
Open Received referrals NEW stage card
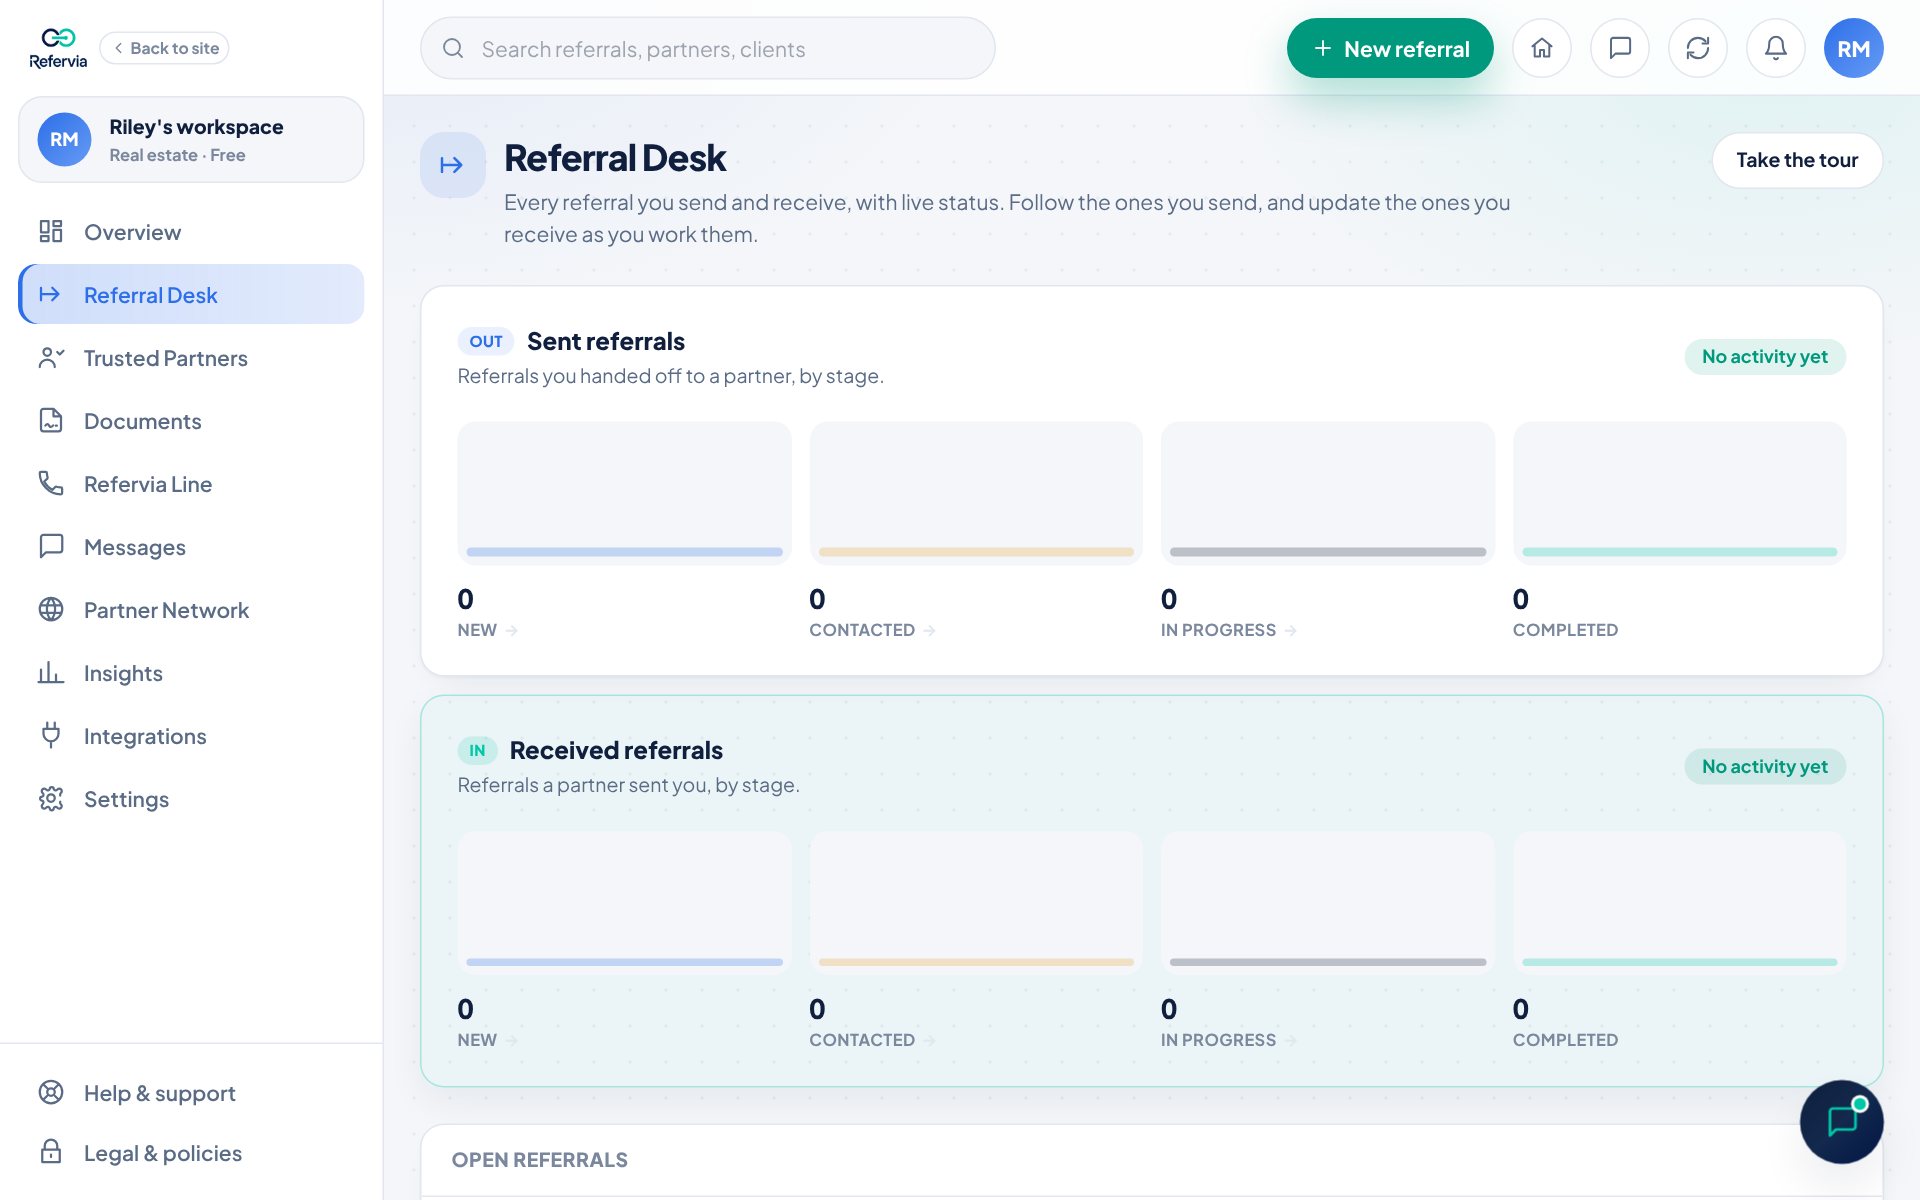(x=625, y=902)
